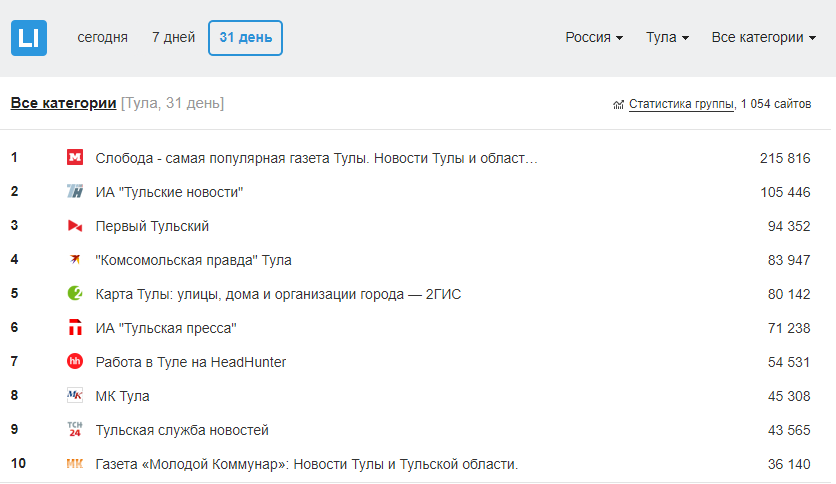This screenshot has width=836, height=484.
Task: Click the visitor count 94 352
Action: click(x=789, y=227)
